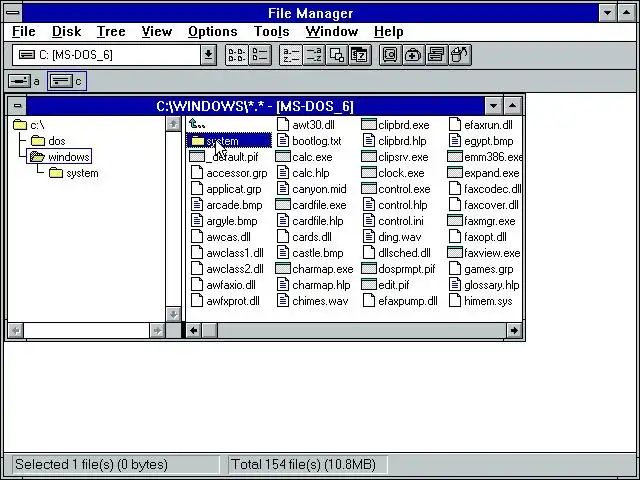Open the Disk menu

point(67,31)
